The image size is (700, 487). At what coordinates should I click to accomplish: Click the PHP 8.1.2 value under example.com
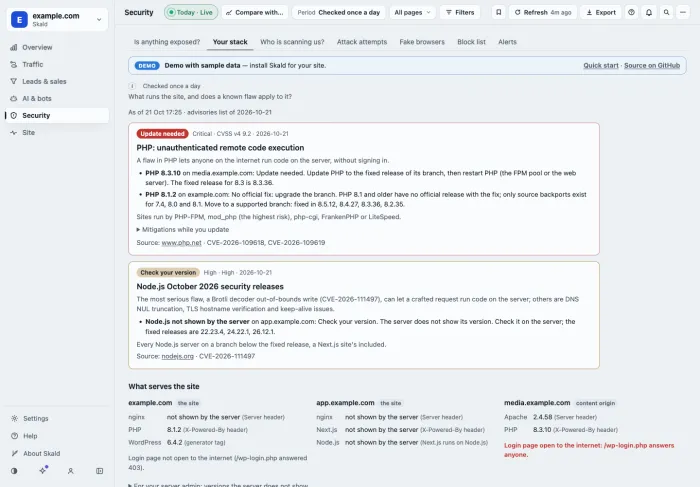[x=174, y=429]
